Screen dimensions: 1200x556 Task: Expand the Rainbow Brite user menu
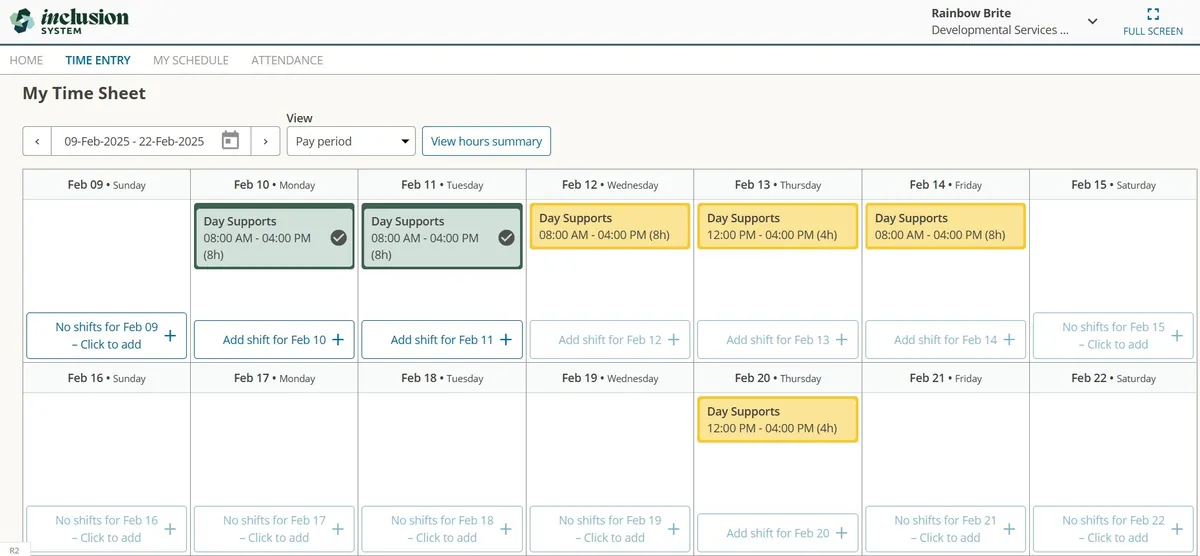[1092, 22]
